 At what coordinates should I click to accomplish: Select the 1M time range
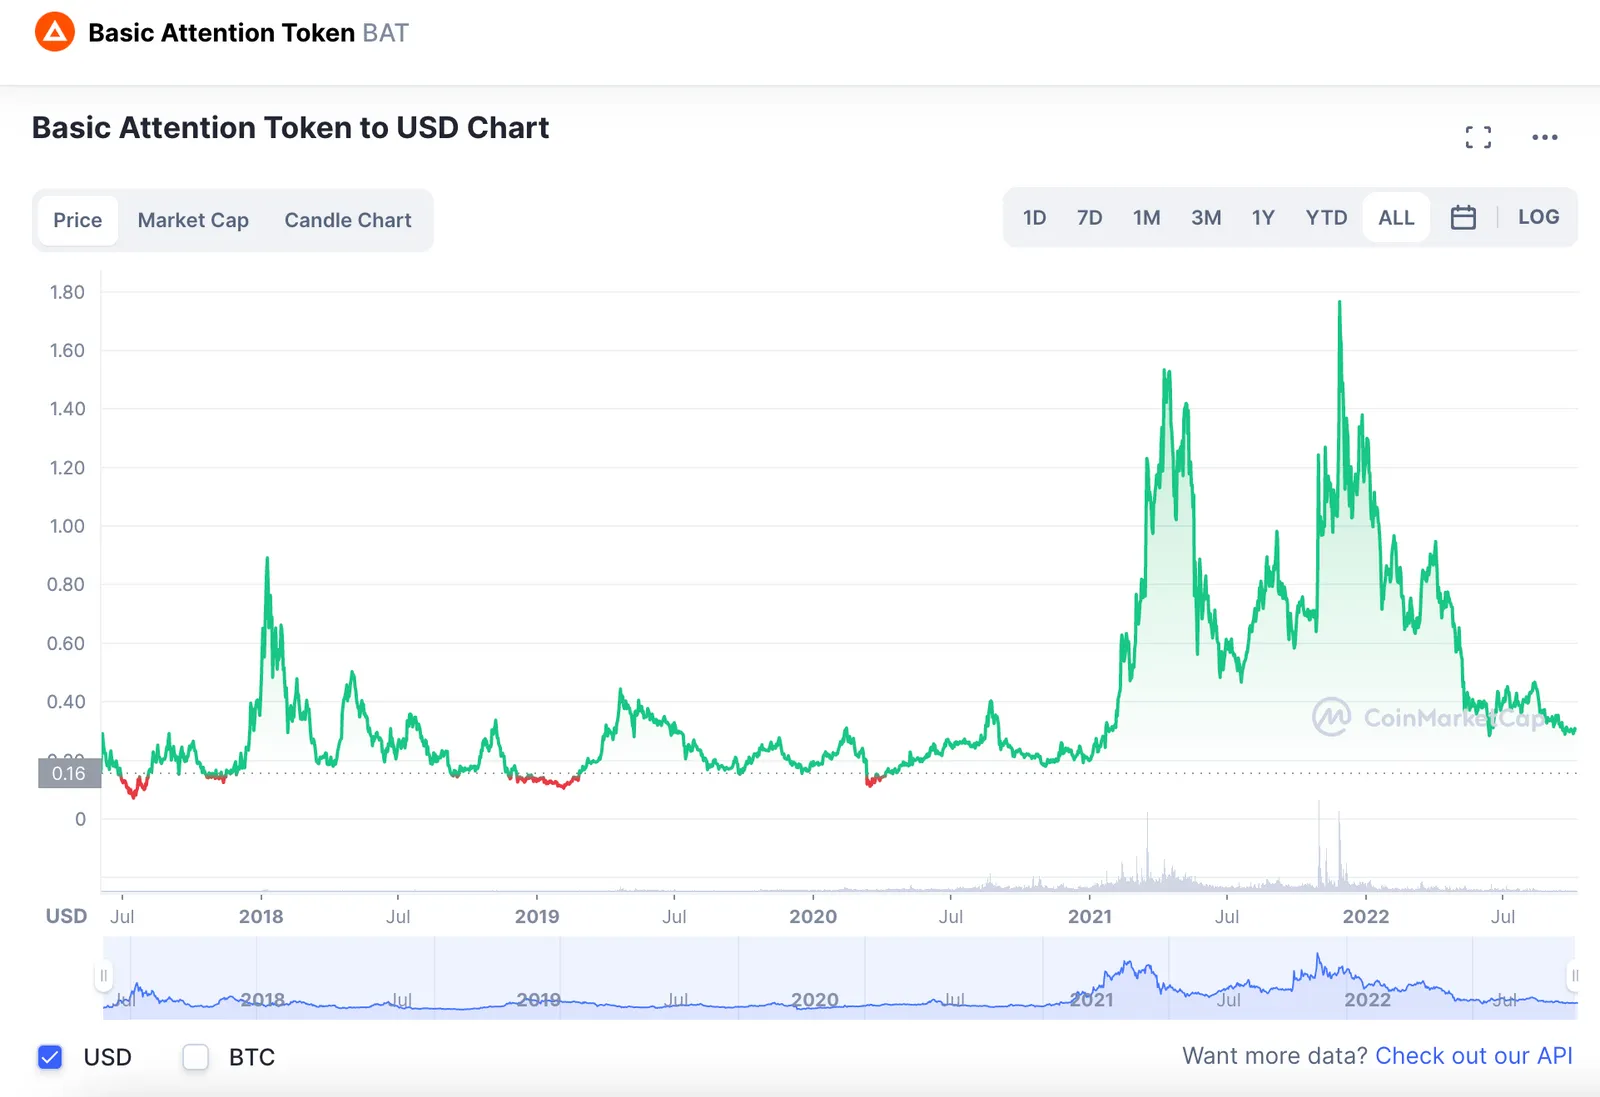tap(1146, 217)
